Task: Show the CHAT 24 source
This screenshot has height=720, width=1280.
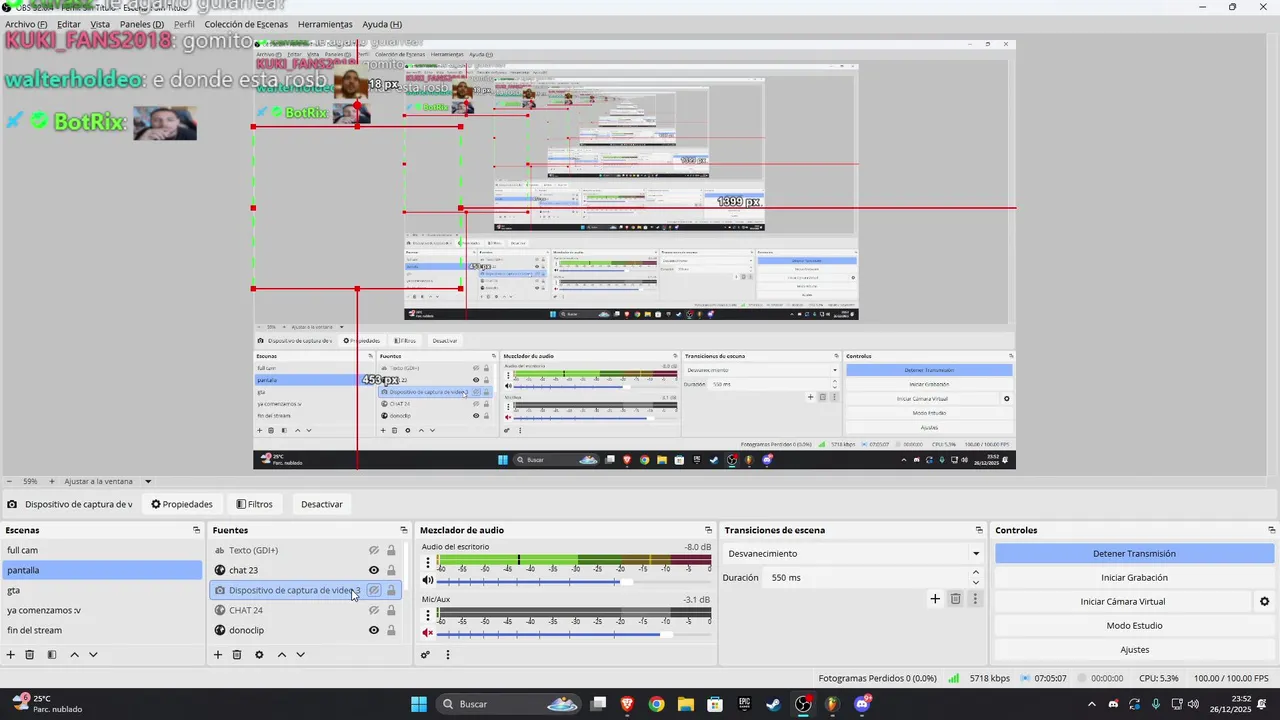Action: coord(374,610)
